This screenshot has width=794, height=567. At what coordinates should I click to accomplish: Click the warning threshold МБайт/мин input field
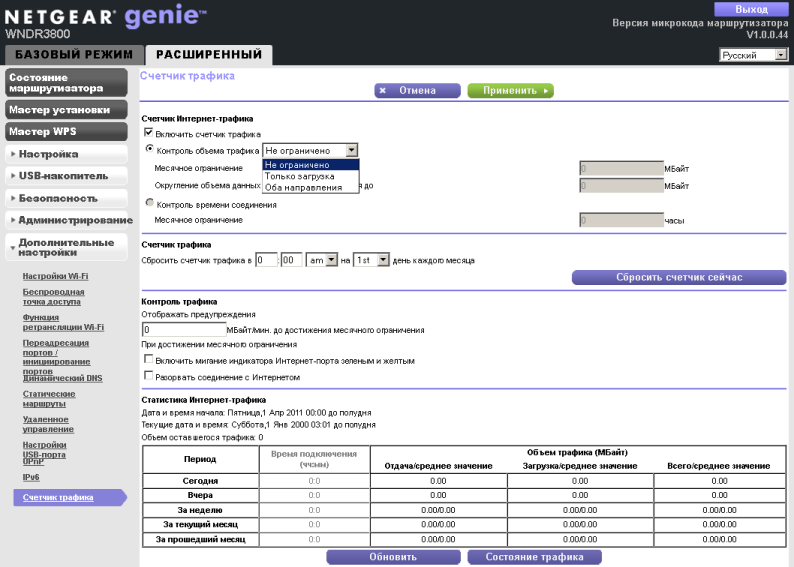pyautogui.click(x=184, y=330)
